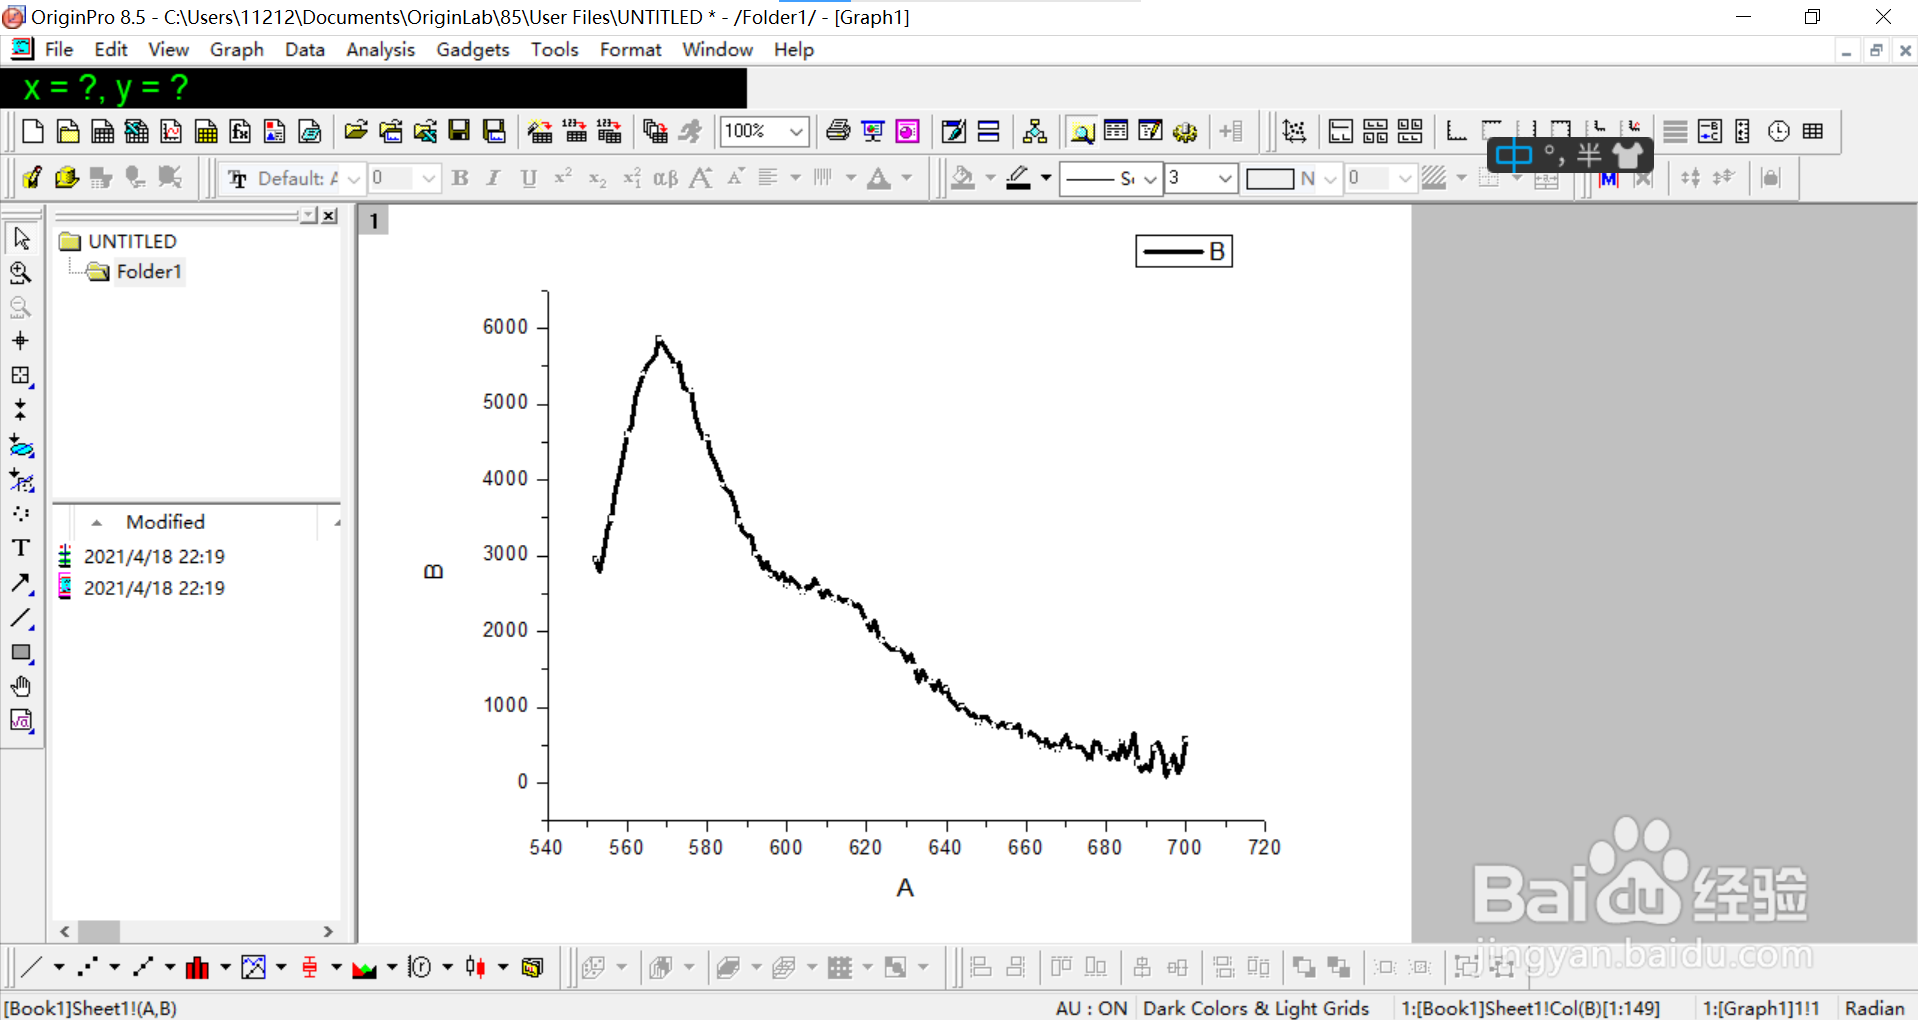Image resolution: width=1918 pixels, height=1020 pixels.
Task: Toggle Greek letters formatting
Action: [x=666, y=178]
